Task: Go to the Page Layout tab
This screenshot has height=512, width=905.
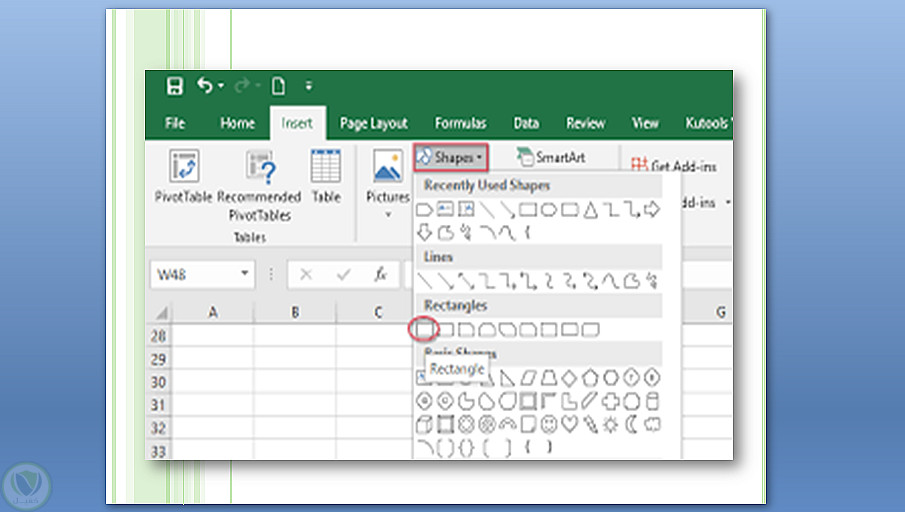Action: 373,123
